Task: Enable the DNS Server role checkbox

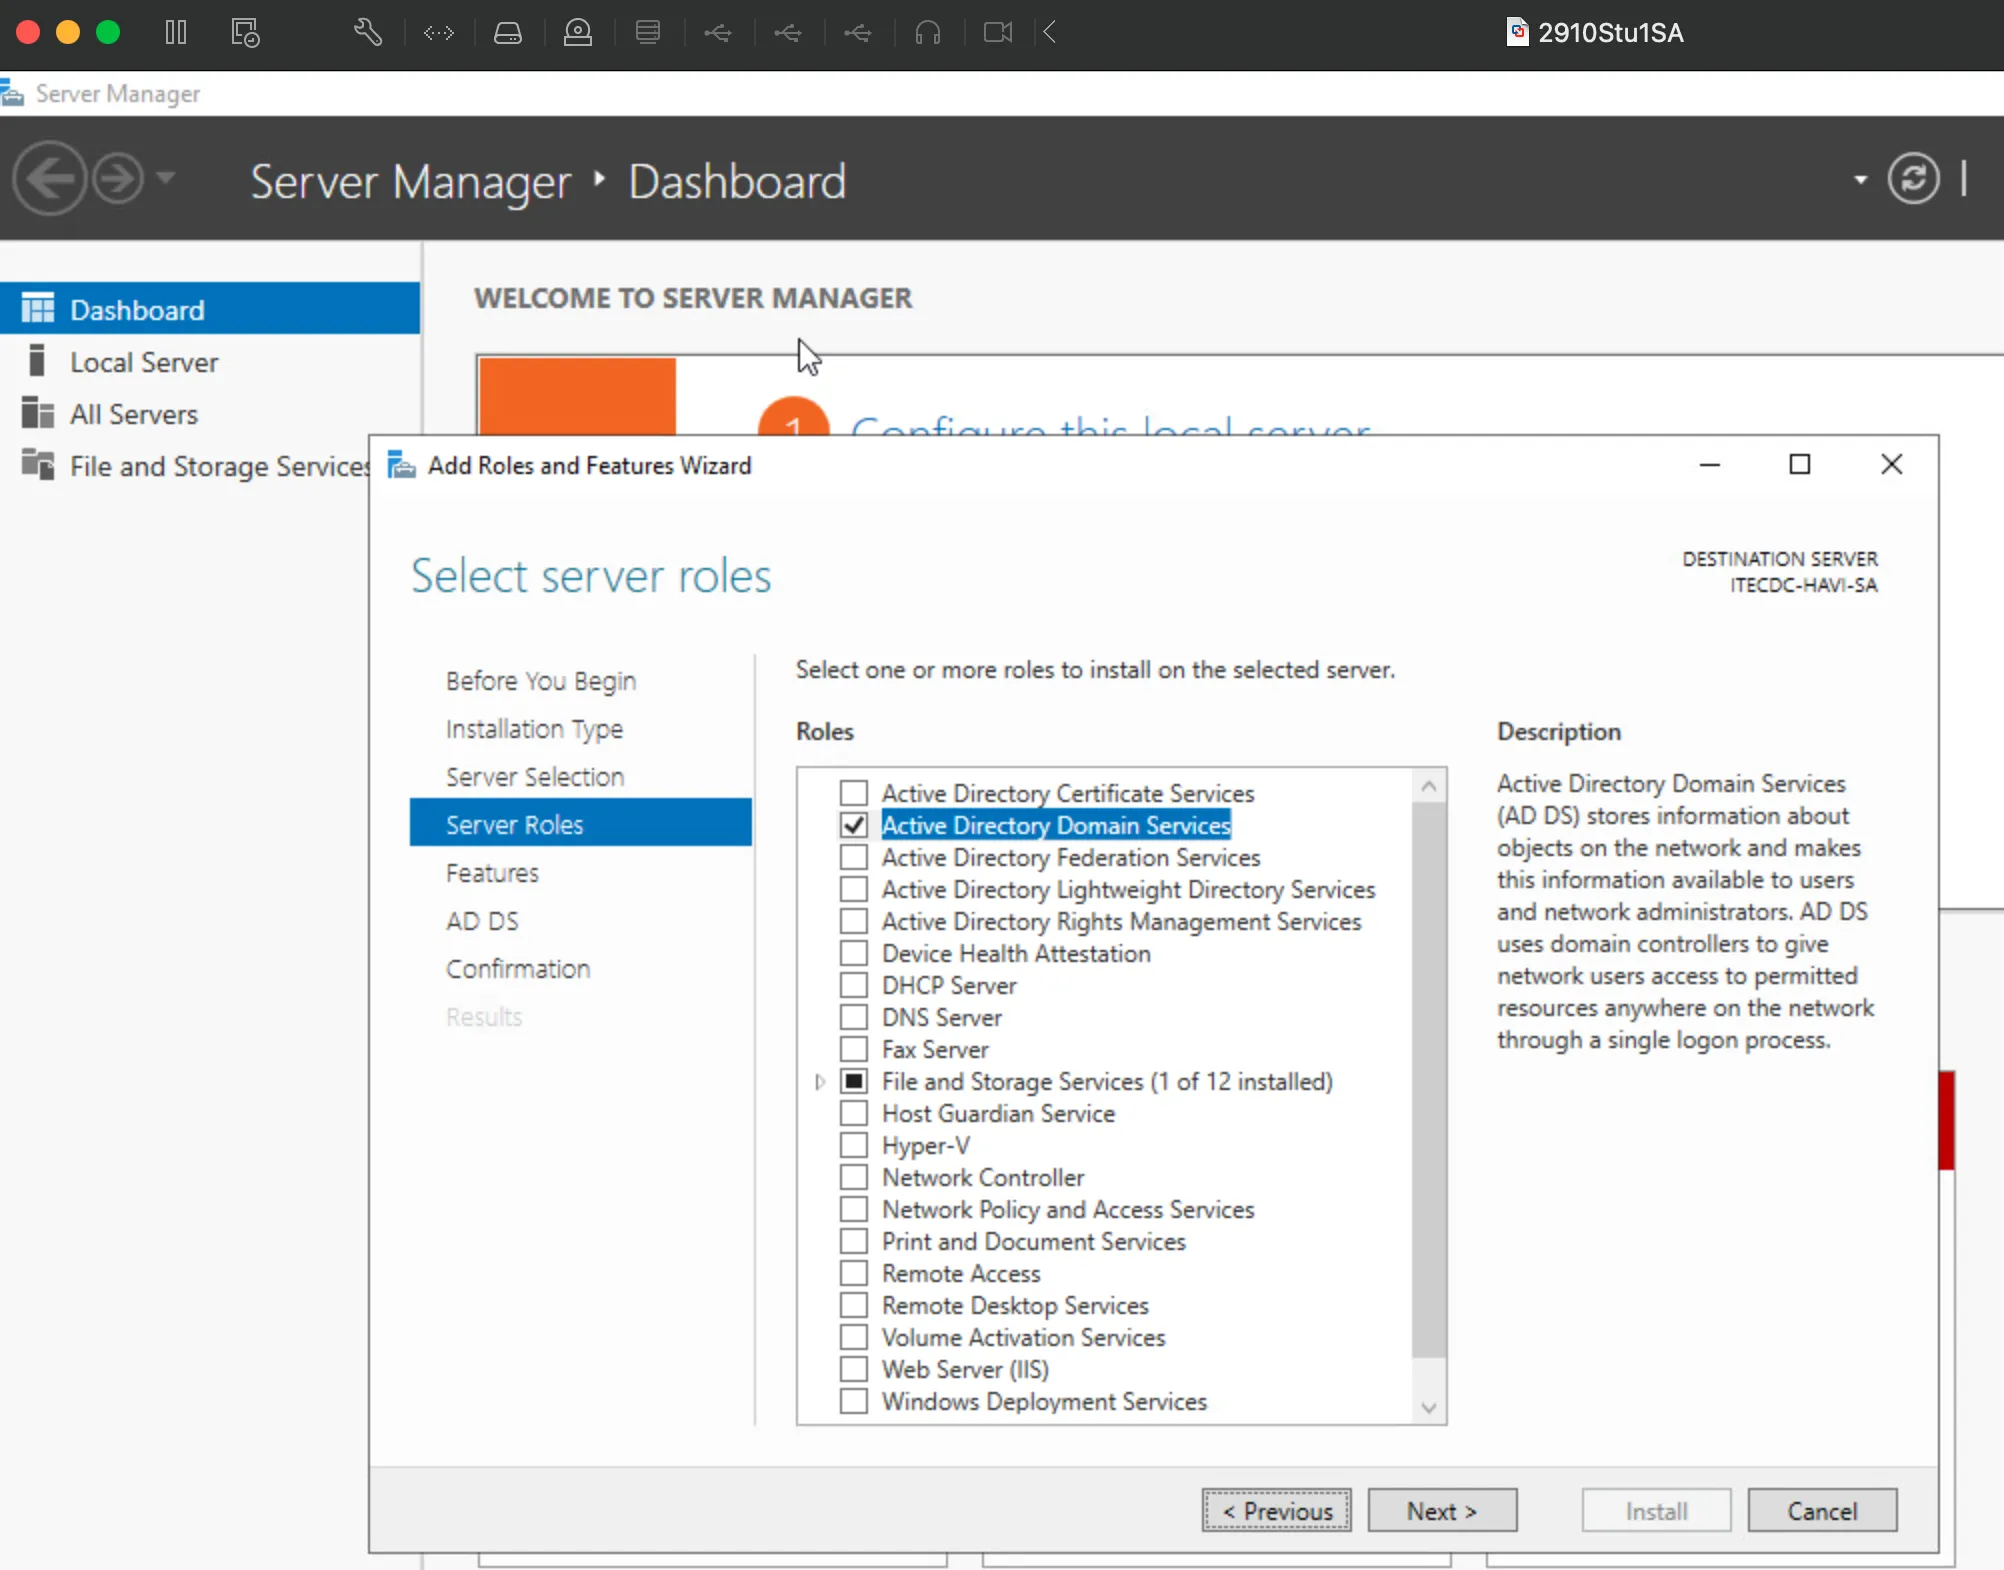Action: pos(853,1017)
